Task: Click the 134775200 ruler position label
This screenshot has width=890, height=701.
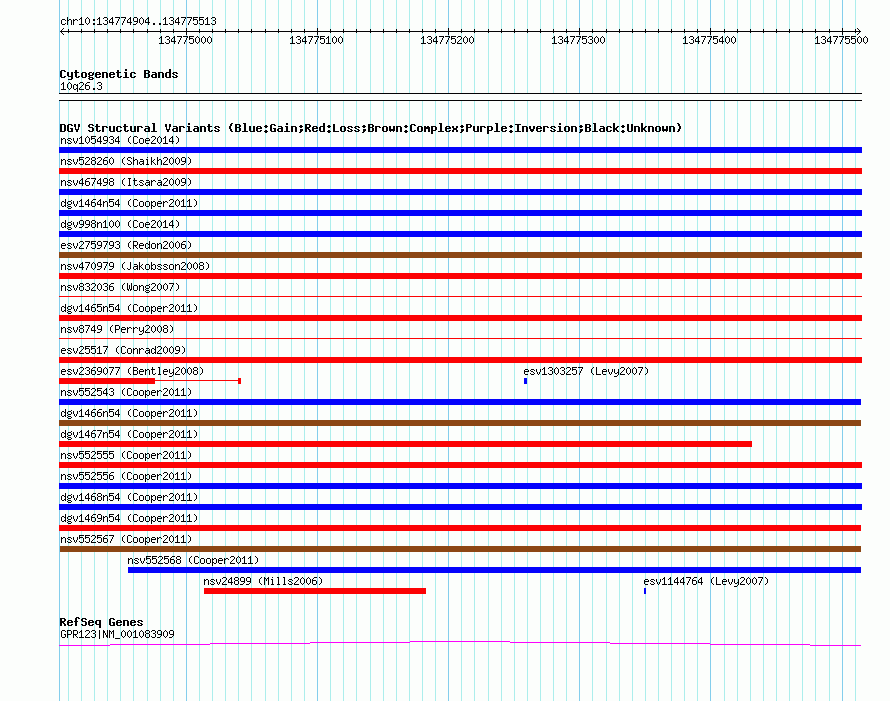Action: tap(447, 40)
